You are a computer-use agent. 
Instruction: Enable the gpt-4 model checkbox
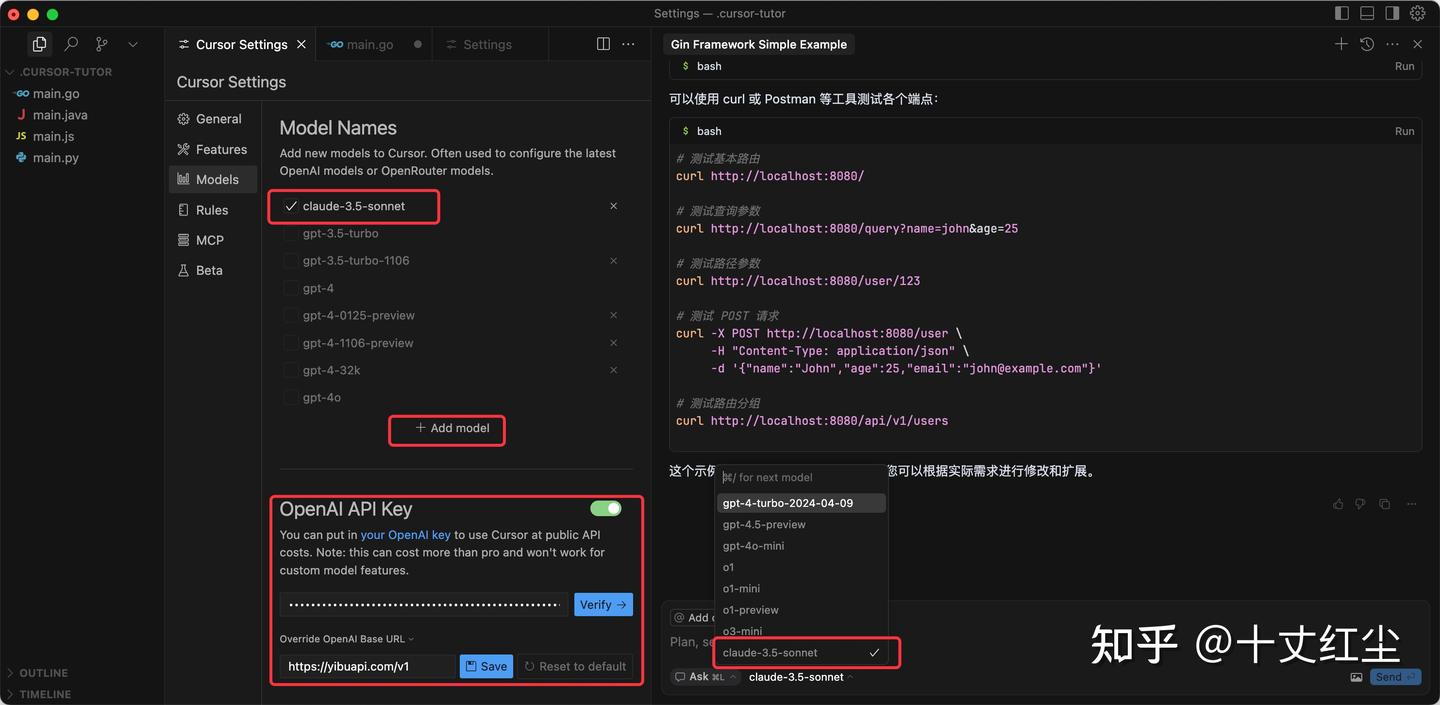[291, 288]
